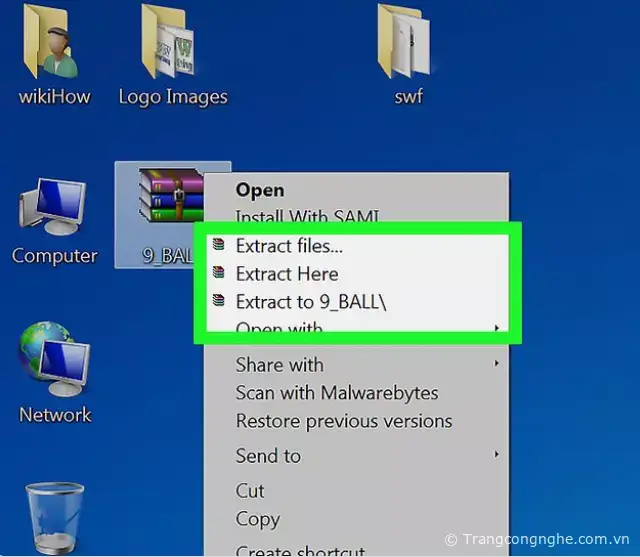Viewport: 640px width, 557px height.
Task: Choose Copy from the context menu
Action: 257,519
